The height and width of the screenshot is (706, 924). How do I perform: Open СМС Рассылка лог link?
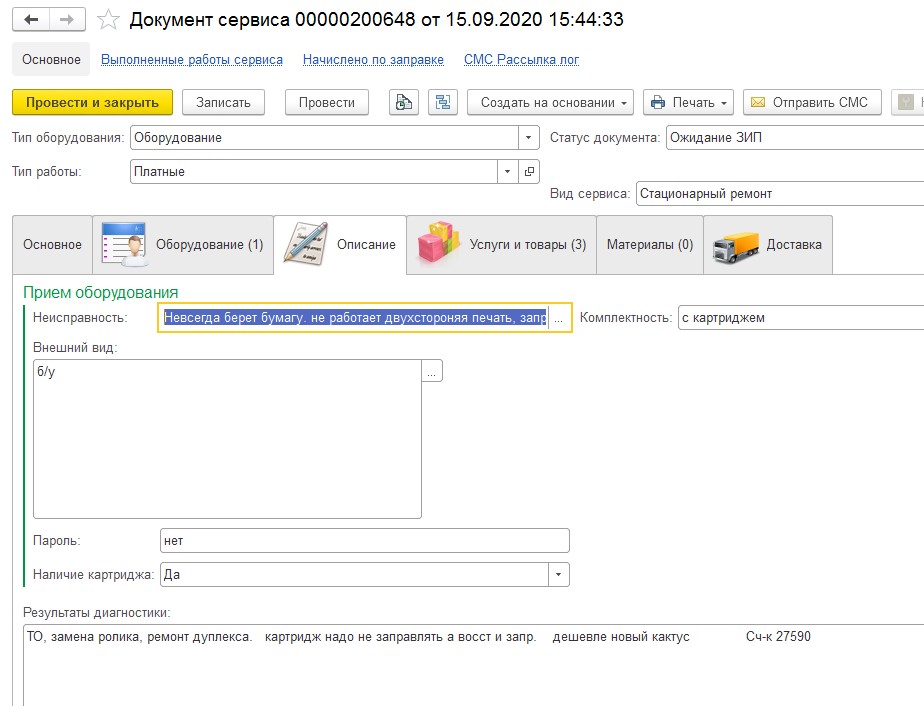[521, 60]
